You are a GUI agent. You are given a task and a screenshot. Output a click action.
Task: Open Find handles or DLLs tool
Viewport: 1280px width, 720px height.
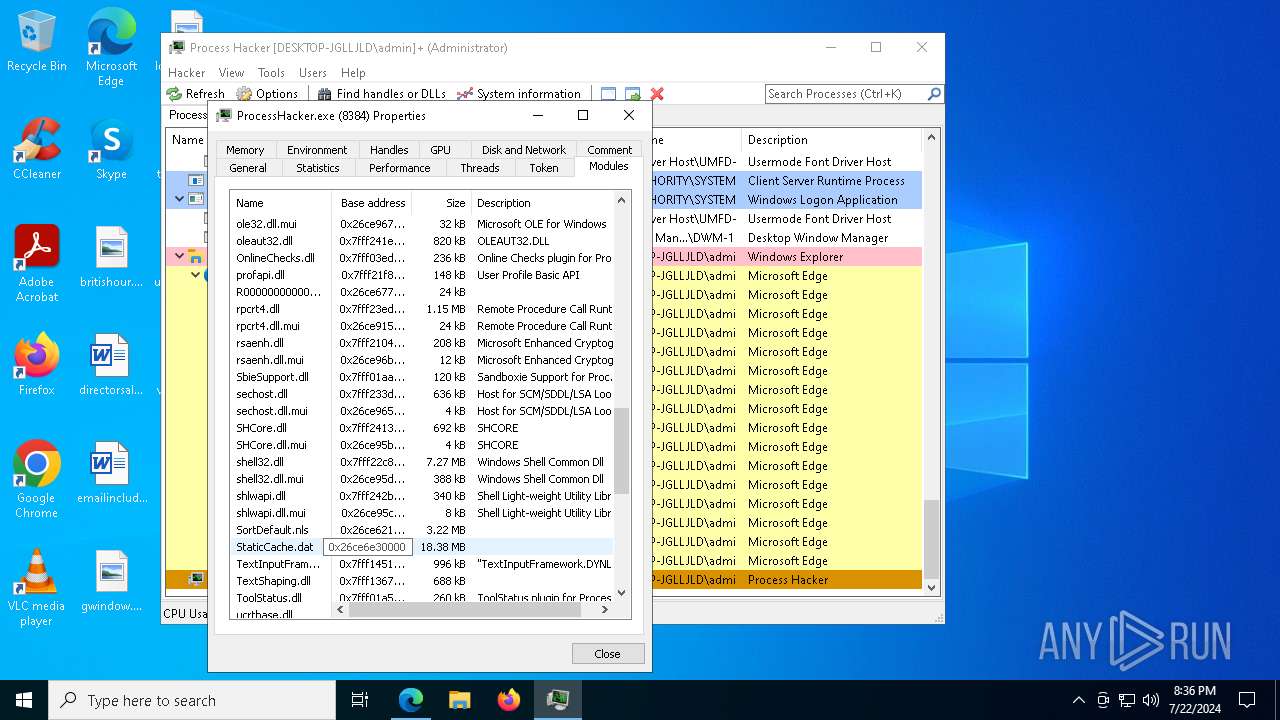tap(381, 93)
